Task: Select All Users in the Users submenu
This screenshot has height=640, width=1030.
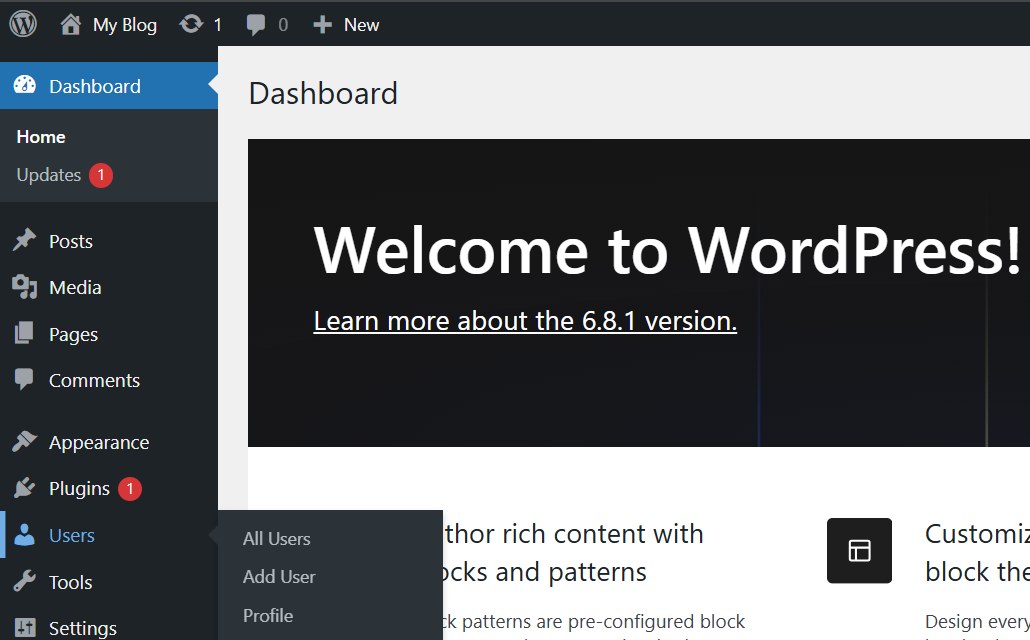Action: tap(277, 538)
